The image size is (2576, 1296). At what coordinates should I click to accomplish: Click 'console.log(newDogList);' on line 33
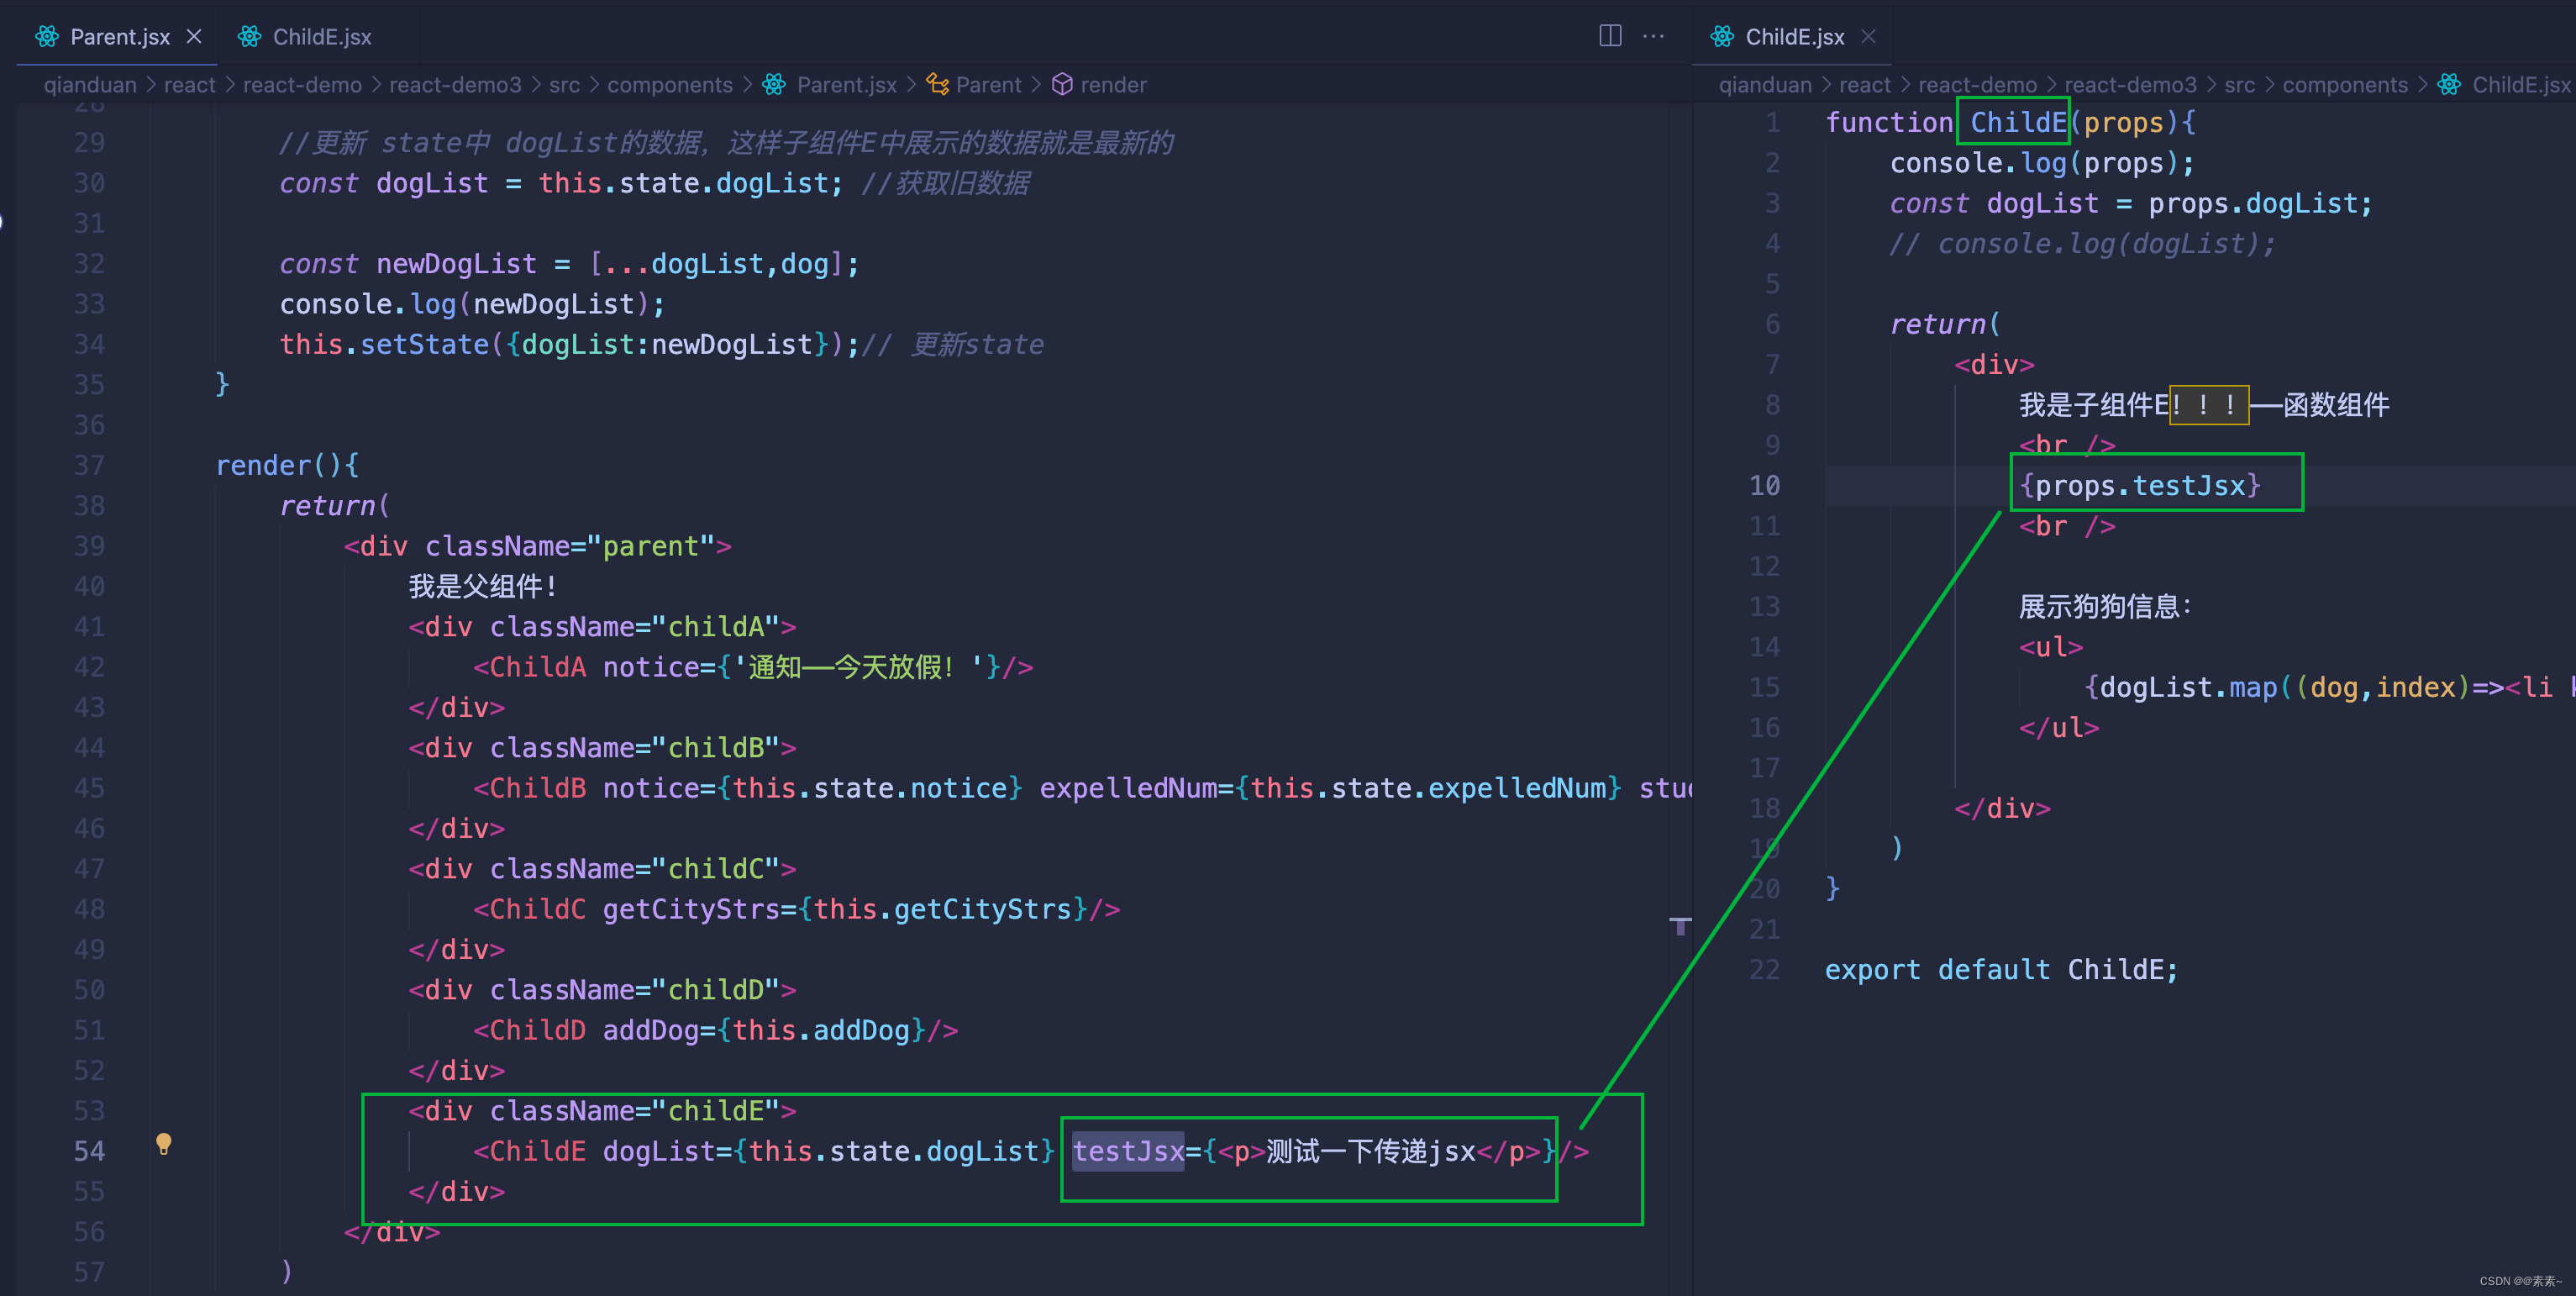tap(472, 304)
